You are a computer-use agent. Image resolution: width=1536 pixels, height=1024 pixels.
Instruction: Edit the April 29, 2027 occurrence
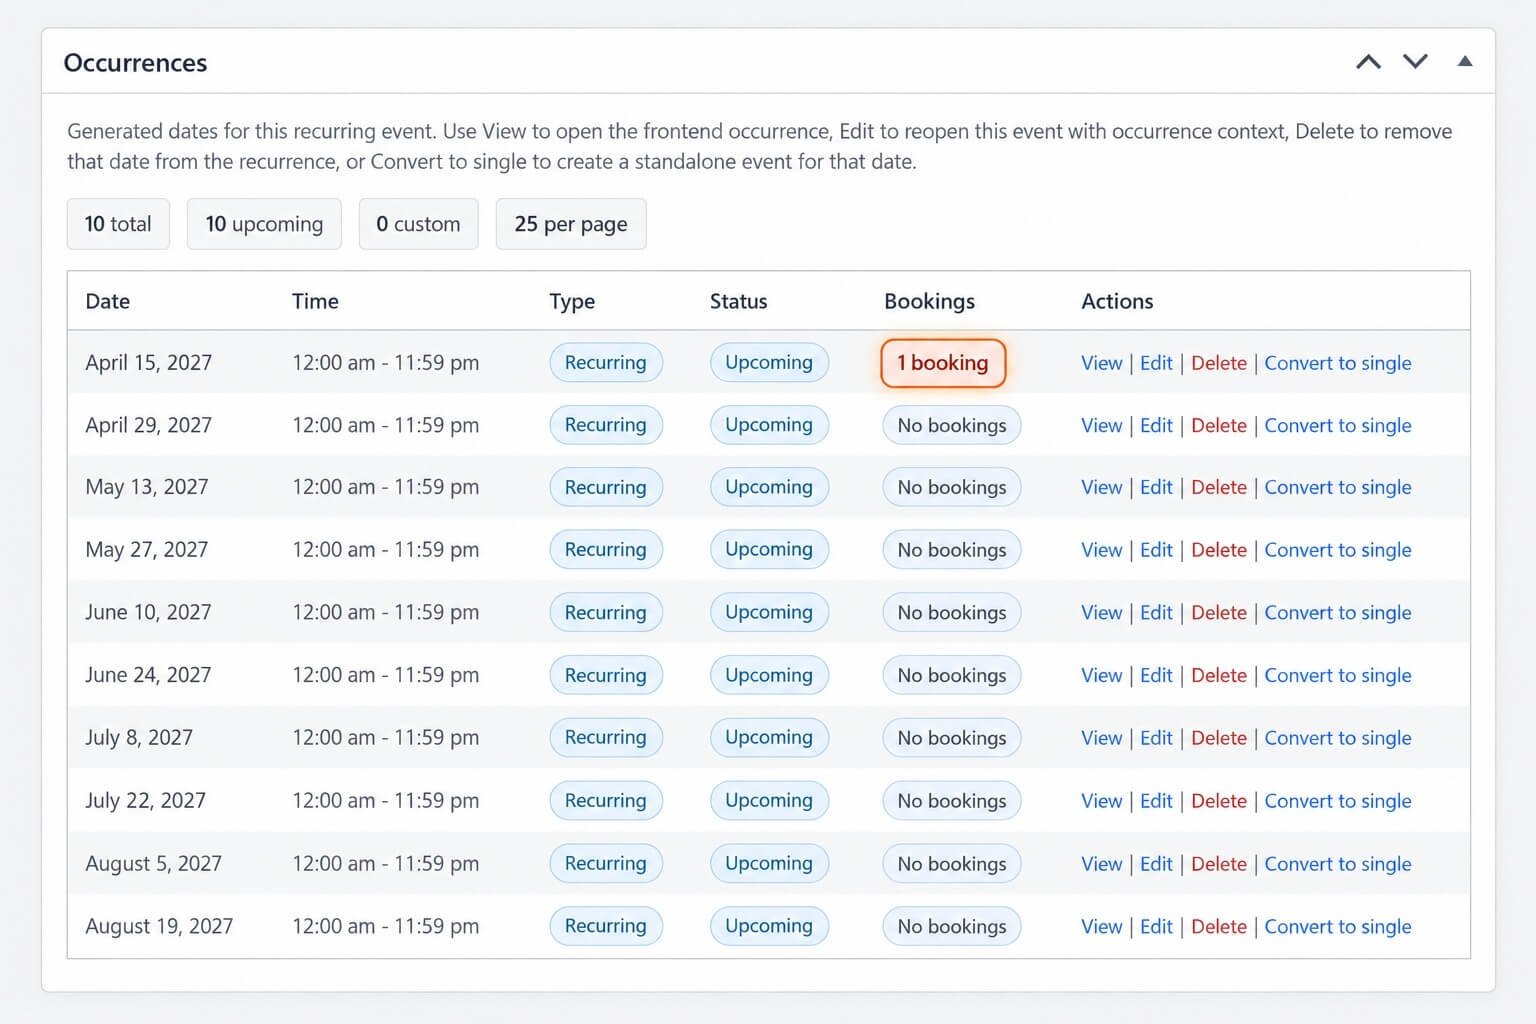click(1156, 426)
